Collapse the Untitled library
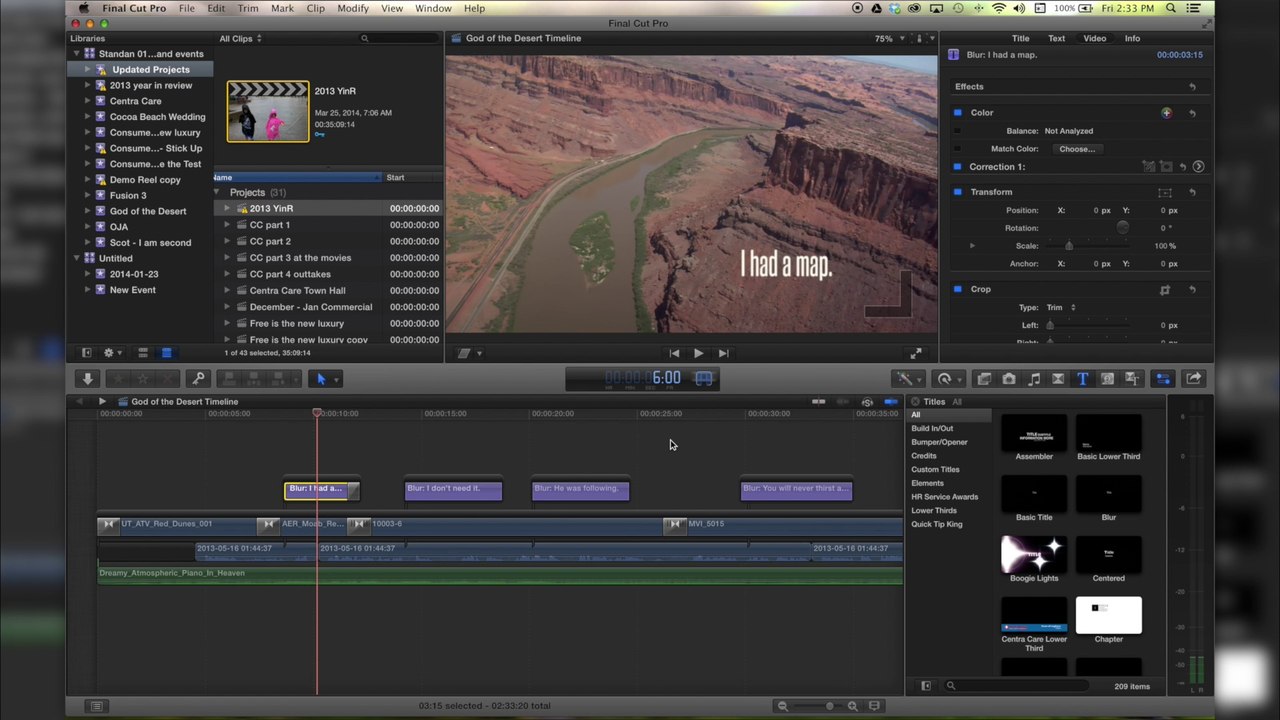Screen dimensions: 1280x720 76,258
